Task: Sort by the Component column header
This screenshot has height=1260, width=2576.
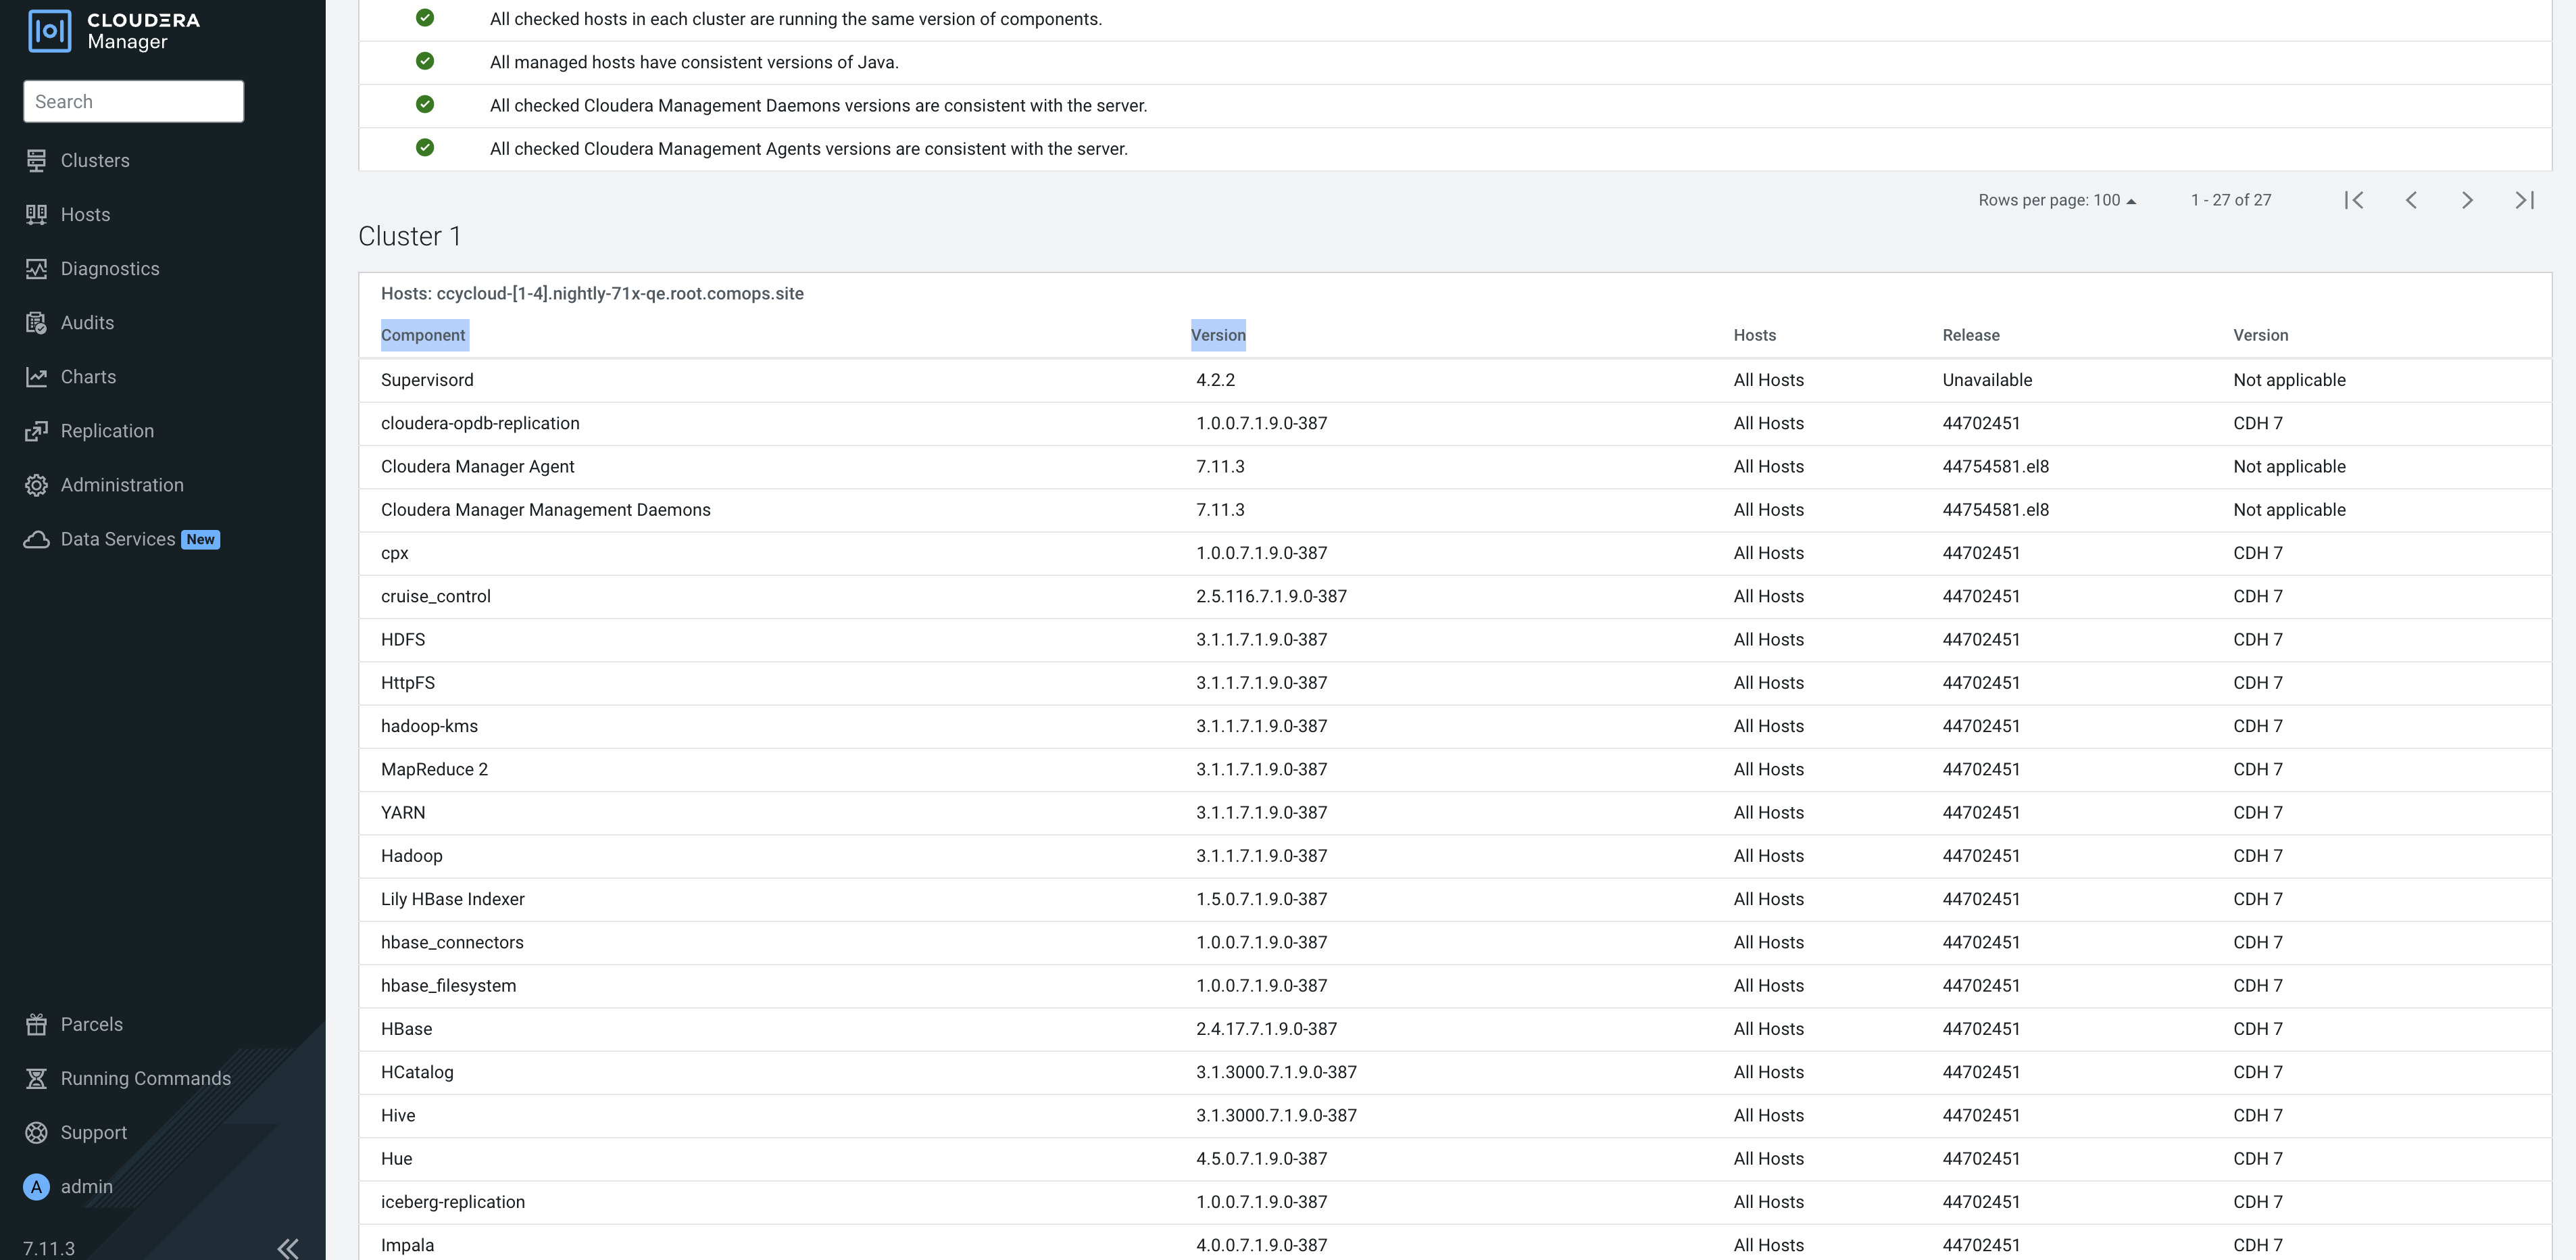Action: coord(423,335)
